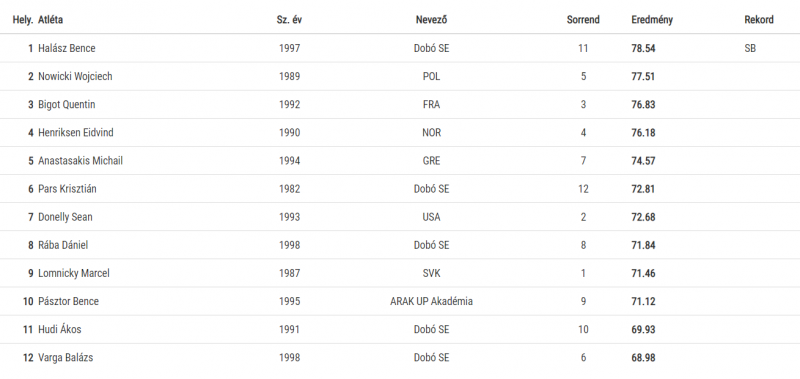The width and height of the screenshot is (800, 379).
Task: Sort by Eredmény column header
Action: click(652, 20)
